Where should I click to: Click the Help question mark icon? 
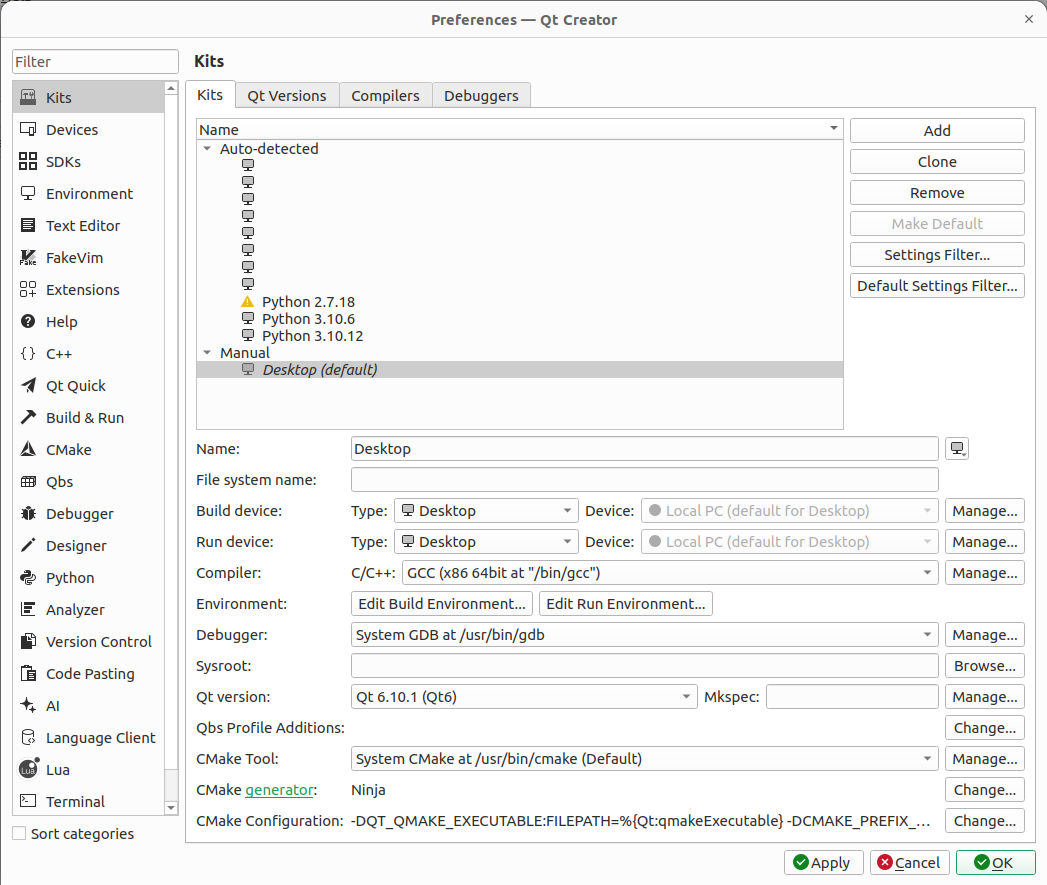(28, 322)
